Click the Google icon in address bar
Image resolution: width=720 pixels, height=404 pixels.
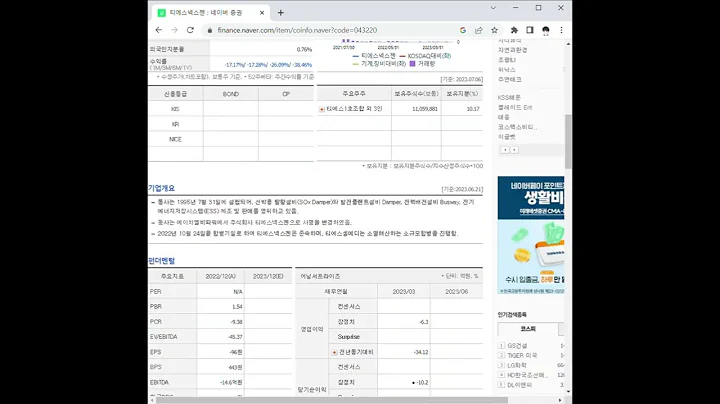463,30
